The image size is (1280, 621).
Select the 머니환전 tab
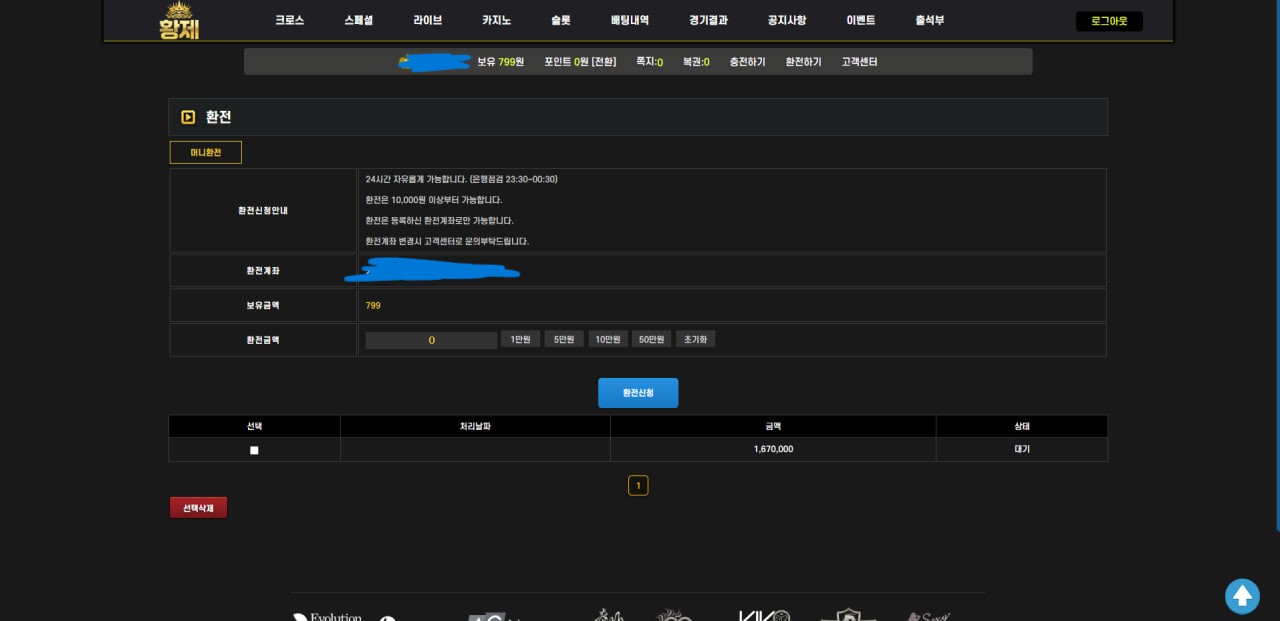206,152
